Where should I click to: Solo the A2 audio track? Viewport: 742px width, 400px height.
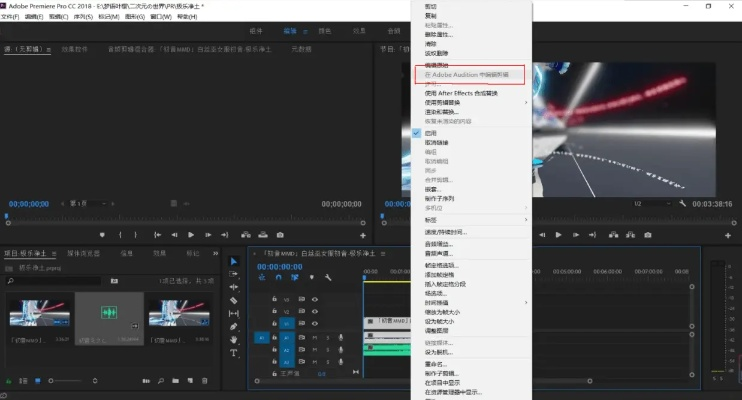(327, 350)
